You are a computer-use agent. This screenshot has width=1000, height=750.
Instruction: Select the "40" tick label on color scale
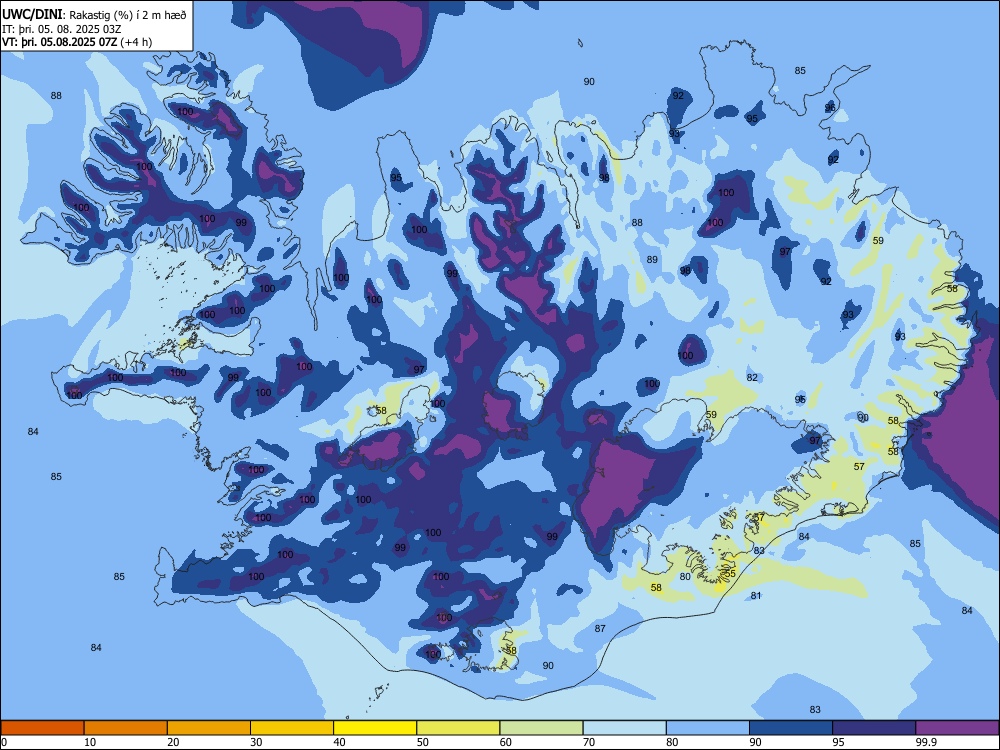(x=340, y=742)
